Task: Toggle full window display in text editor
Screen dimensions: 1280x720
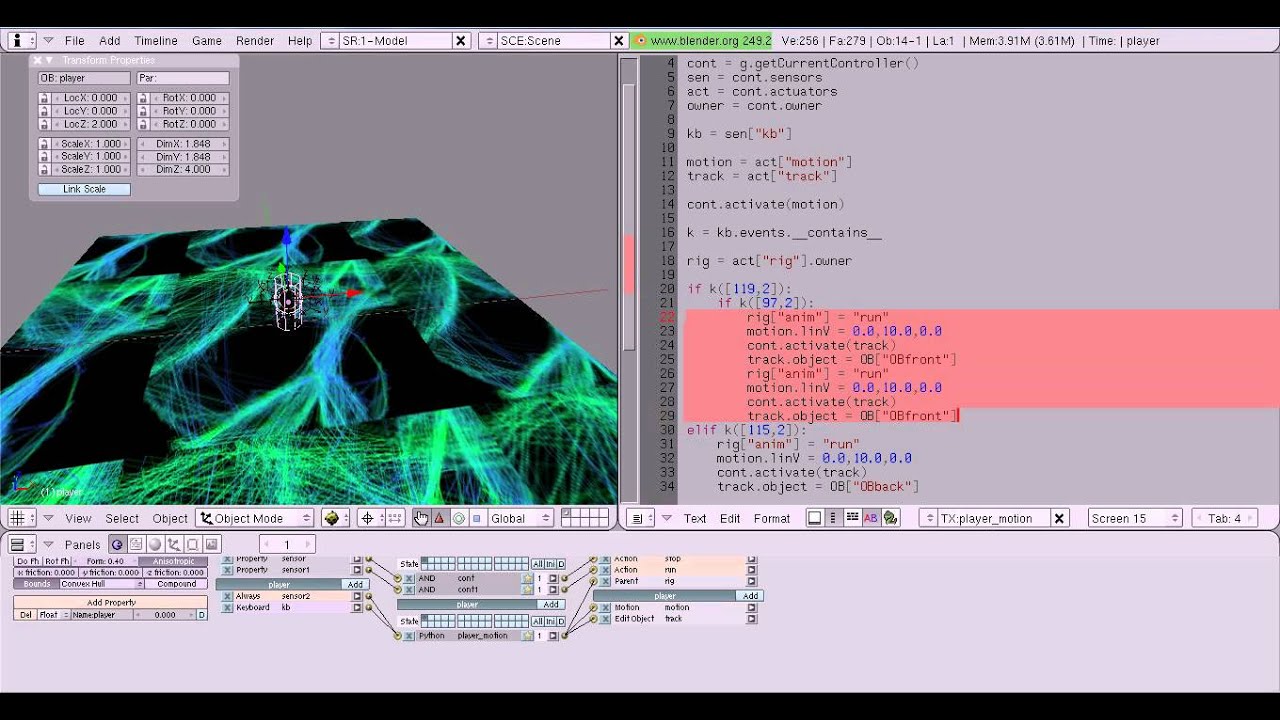Action: click(x=814, y=518)
